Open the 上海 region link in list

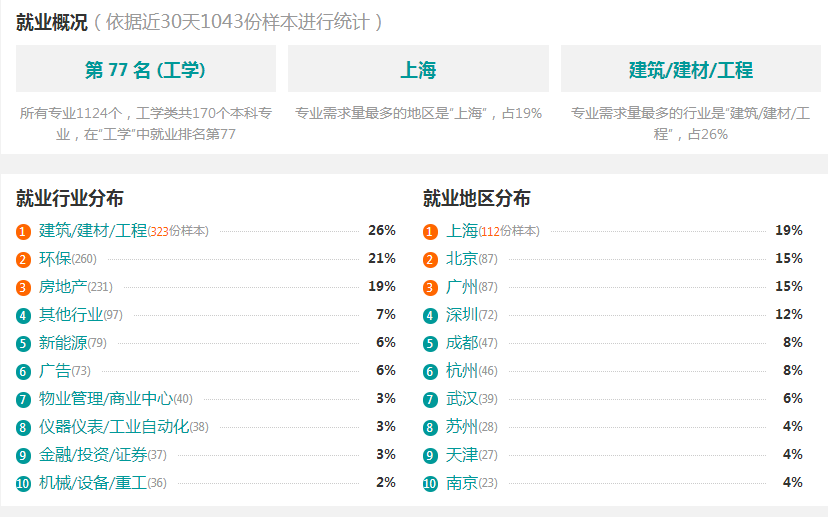(462, 231)
